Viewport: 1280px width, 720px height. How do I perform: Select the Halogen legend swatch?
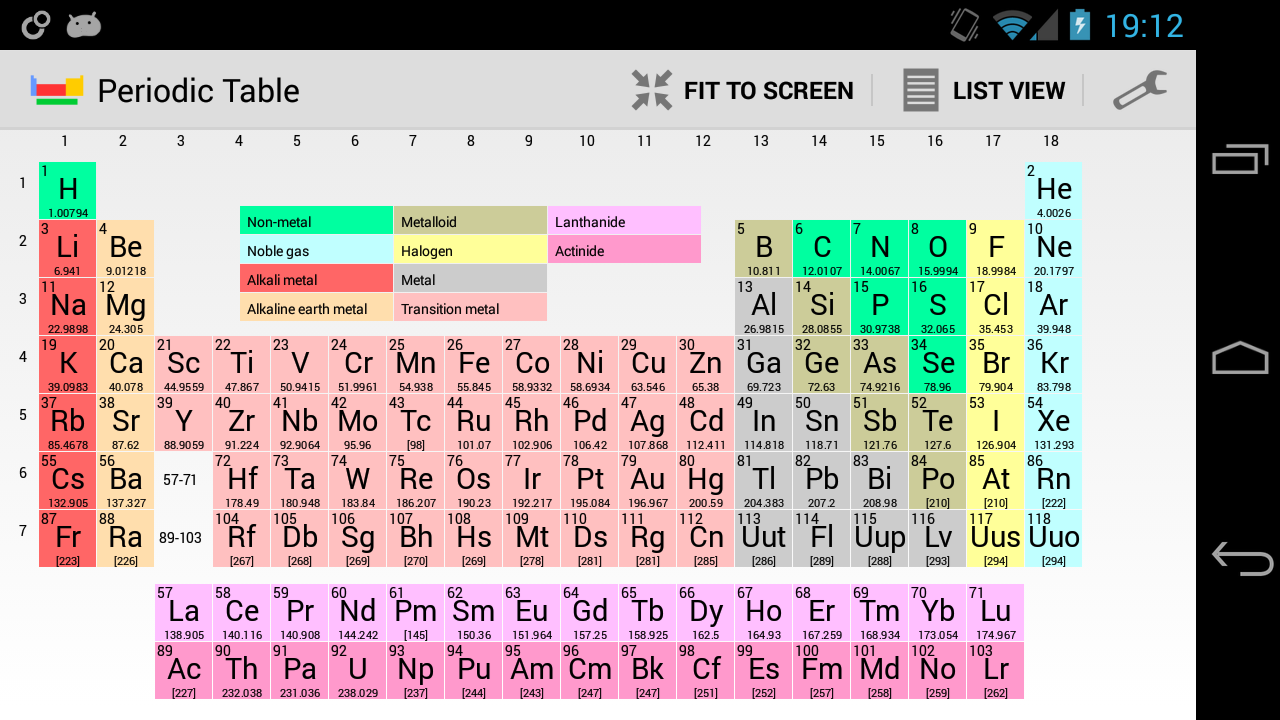point(470,251)
